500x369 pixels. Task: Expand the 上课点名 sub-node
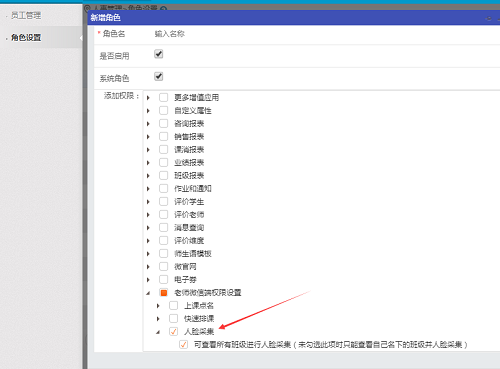click(158, 306)
